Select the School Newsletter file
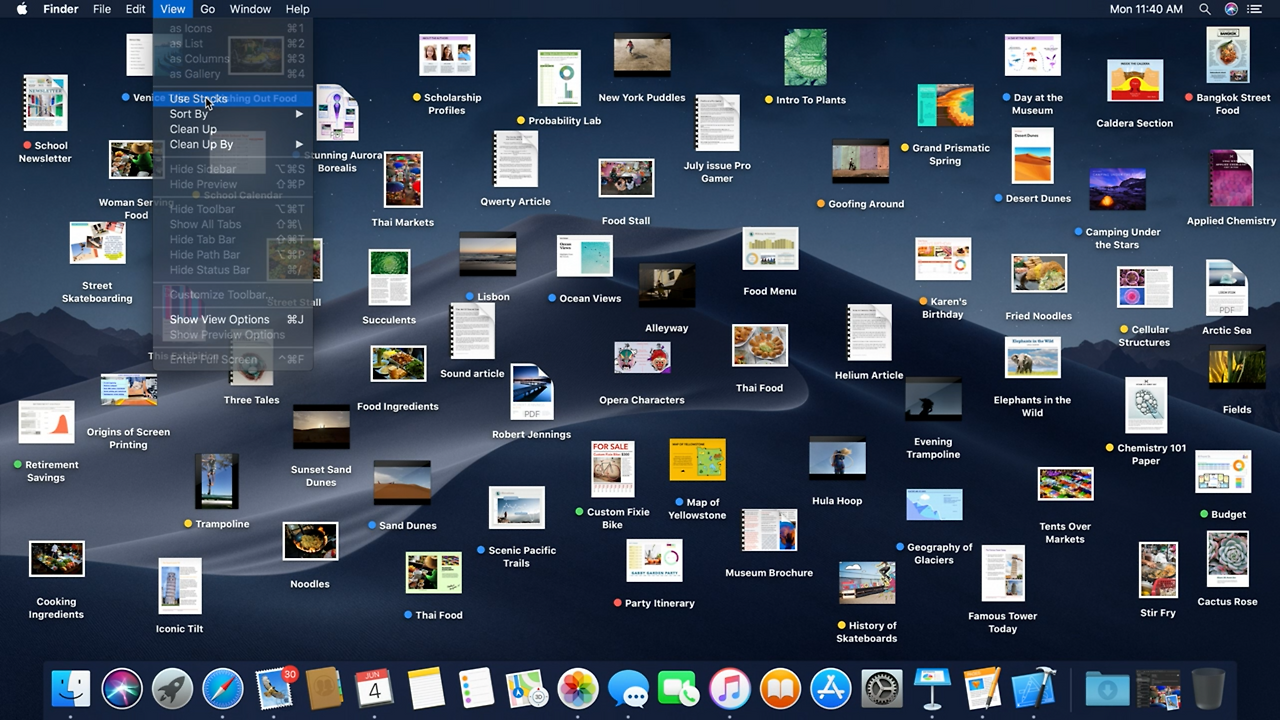The width and height of the screenshot is (1280, 720). tap(46, 102)
